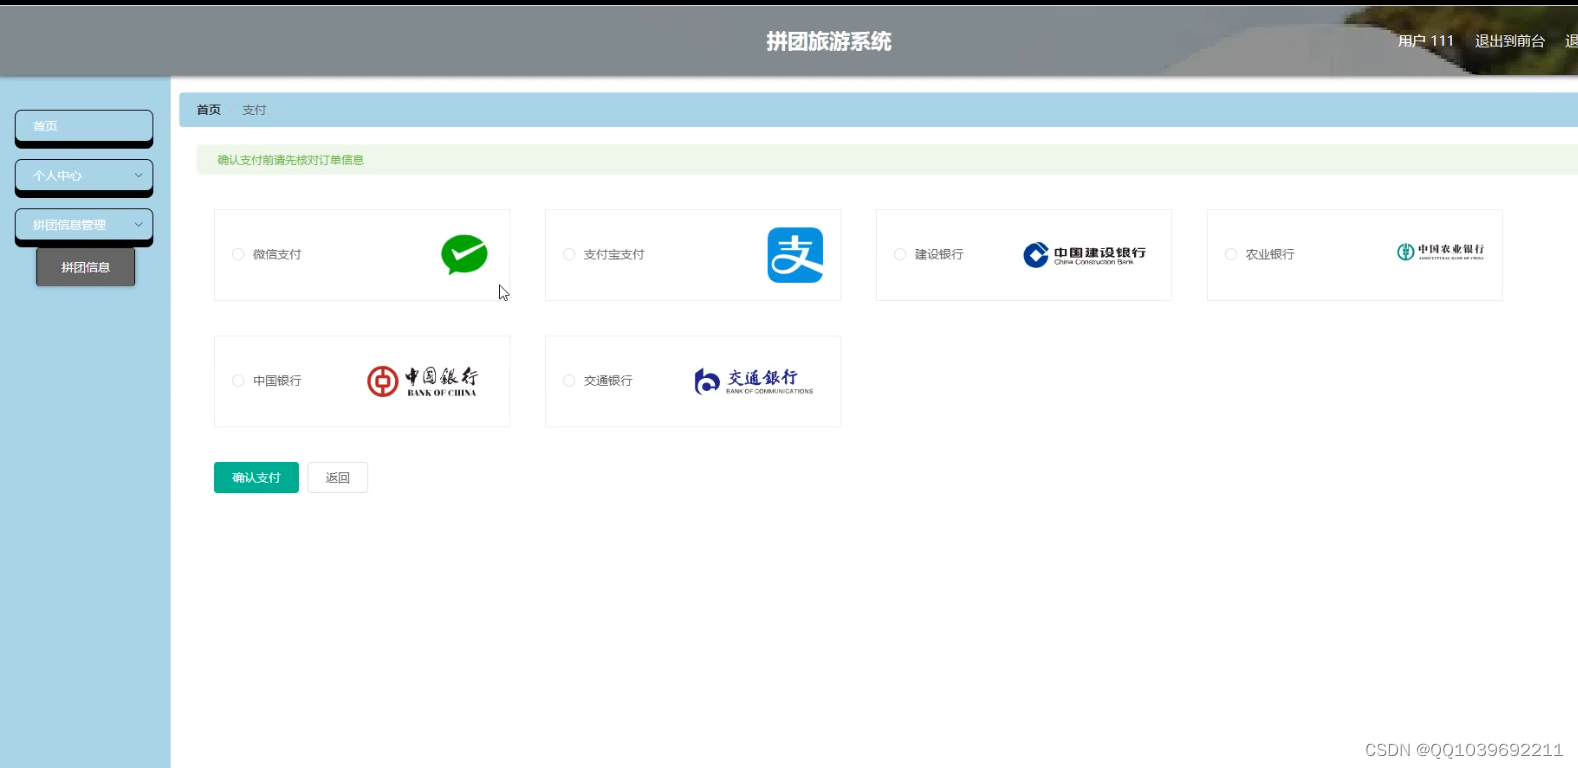
Task: Click the 返回 button
Action: 338,478
